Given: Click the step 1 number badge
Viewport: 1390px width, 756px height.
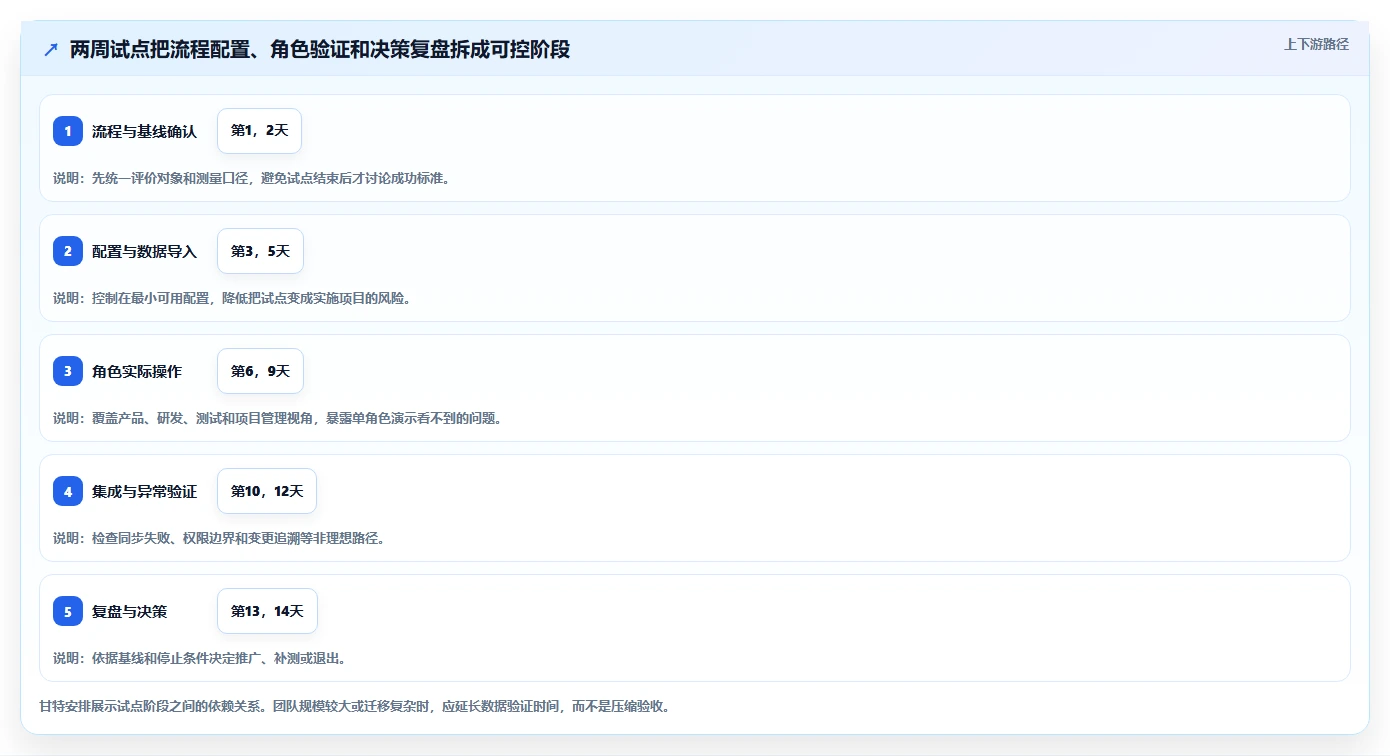Looking at the screenshot, I should (x=68, y=131).
